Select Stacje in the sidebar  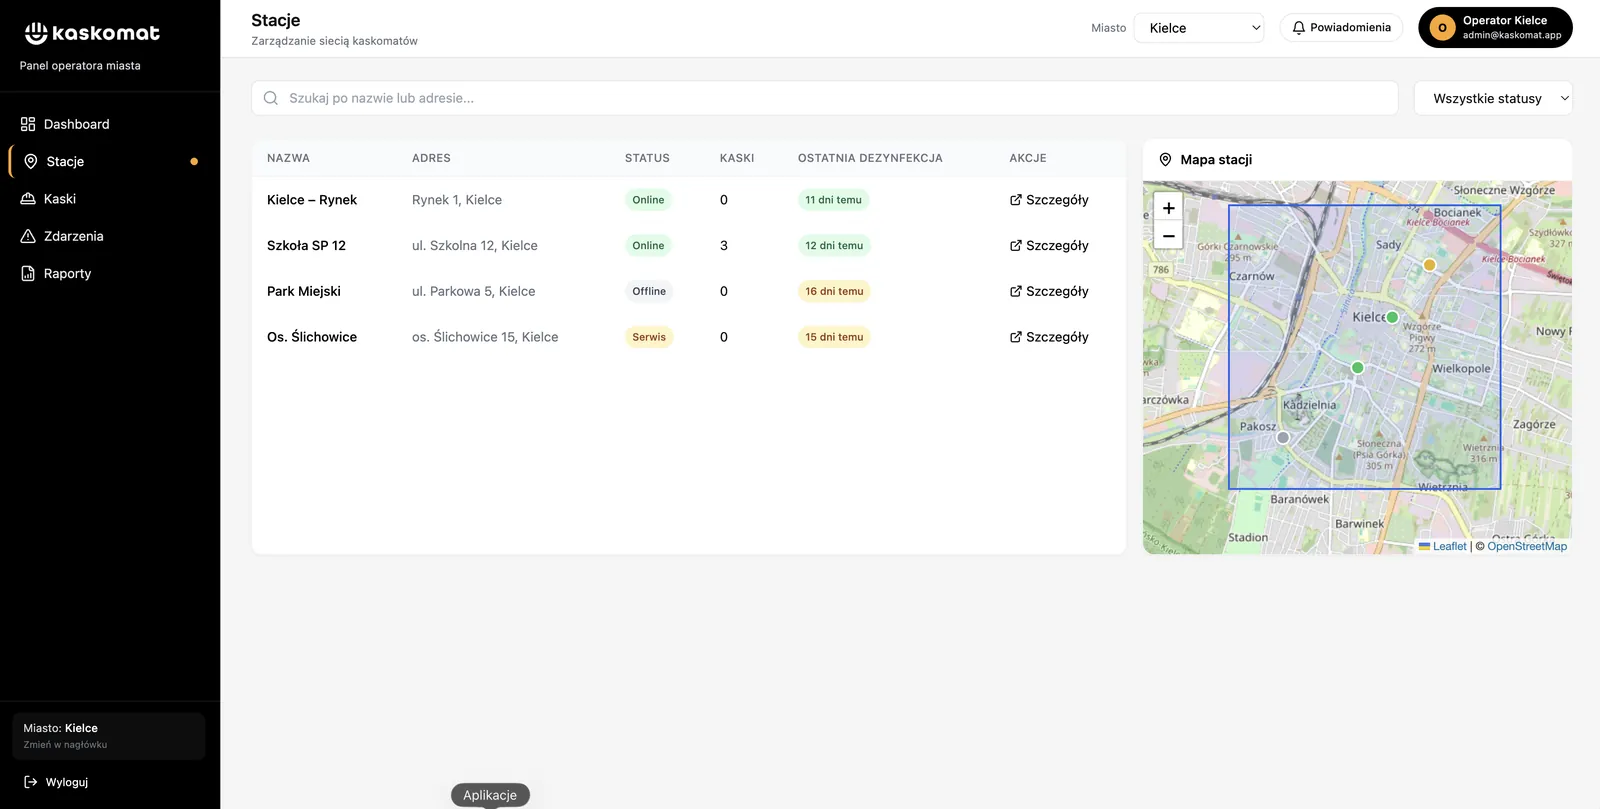point(110,161)
